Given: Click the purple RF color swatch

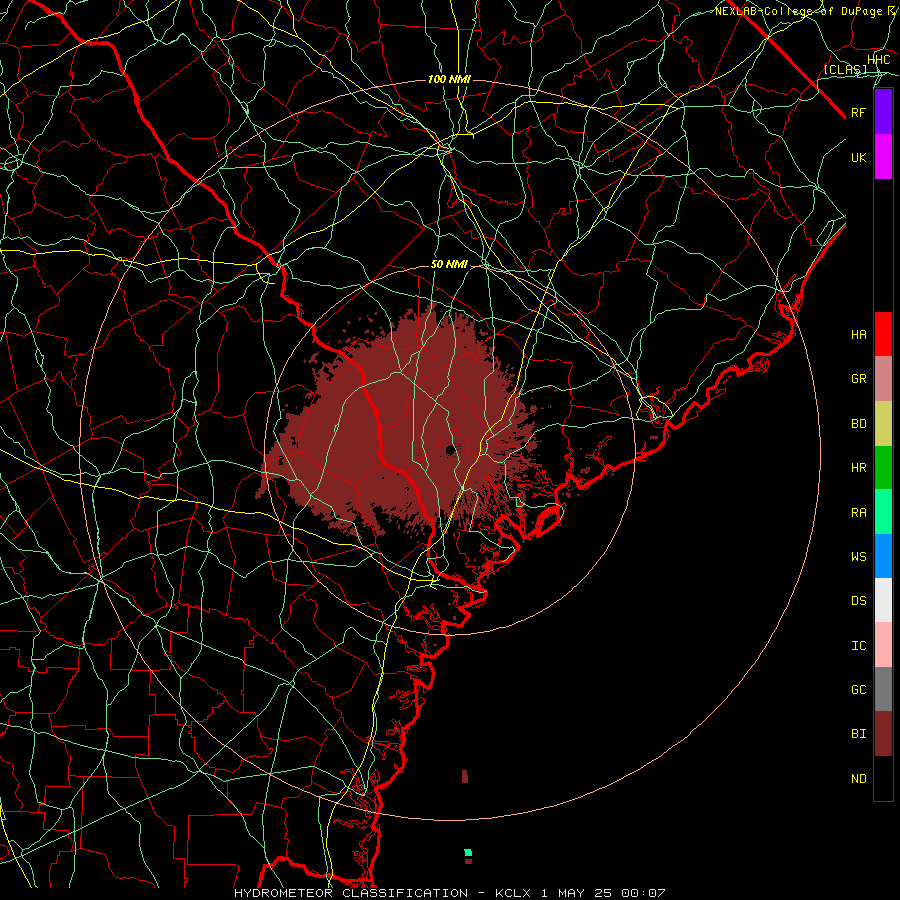Looking at the screenshot, I should tap(883, 112).
